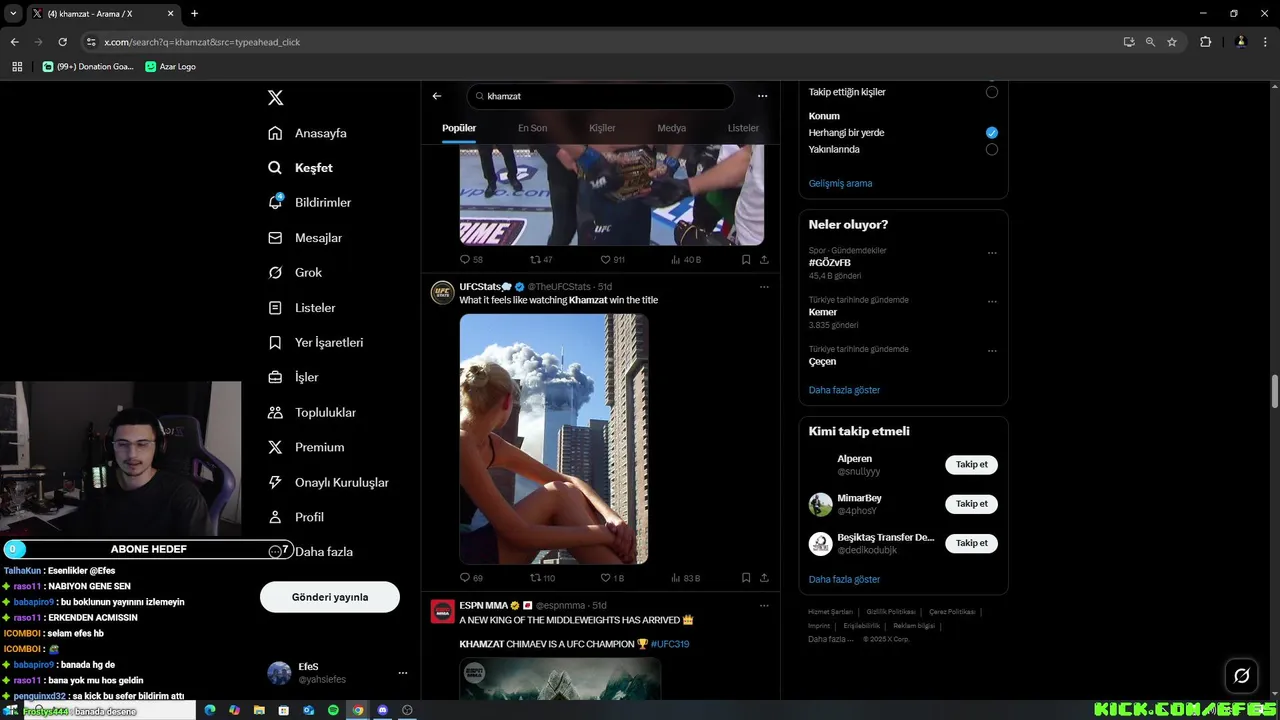
Task: Click the back arrow beside search box
Action: pos(437,96)
